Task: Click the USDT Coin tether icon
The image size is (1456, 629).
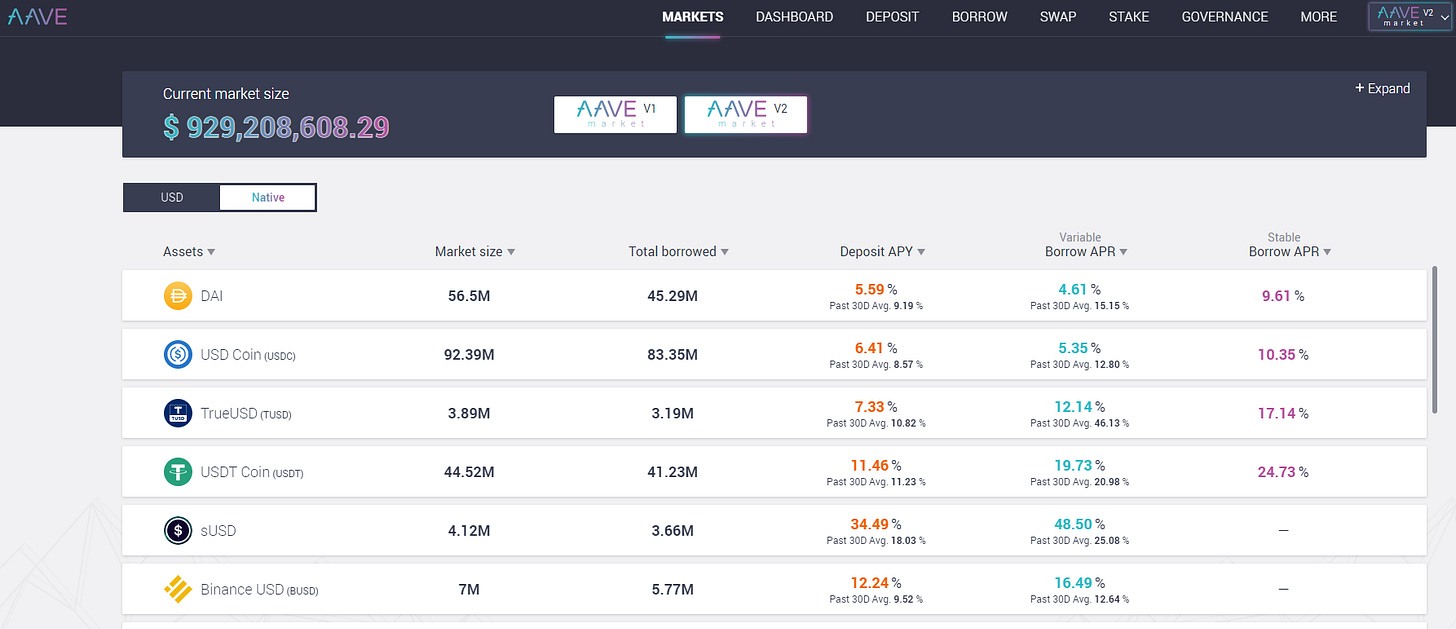Action: pos(177,472)
